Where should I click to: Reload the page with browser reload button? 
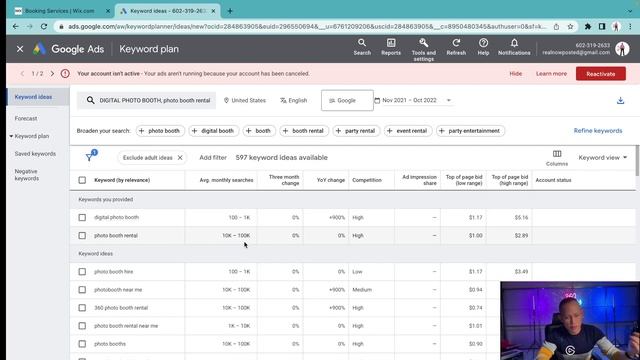(x=44, y=27)
